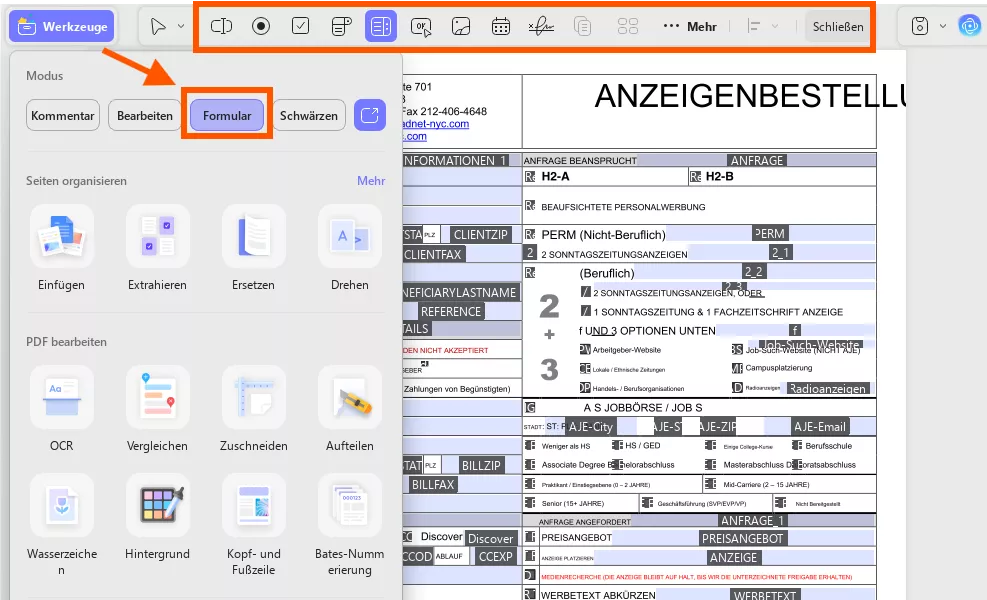The height and width of the screenshot is (600, 987).
Task: Select the image field tool
Action: pyautogui.click(x=461, y=26)
